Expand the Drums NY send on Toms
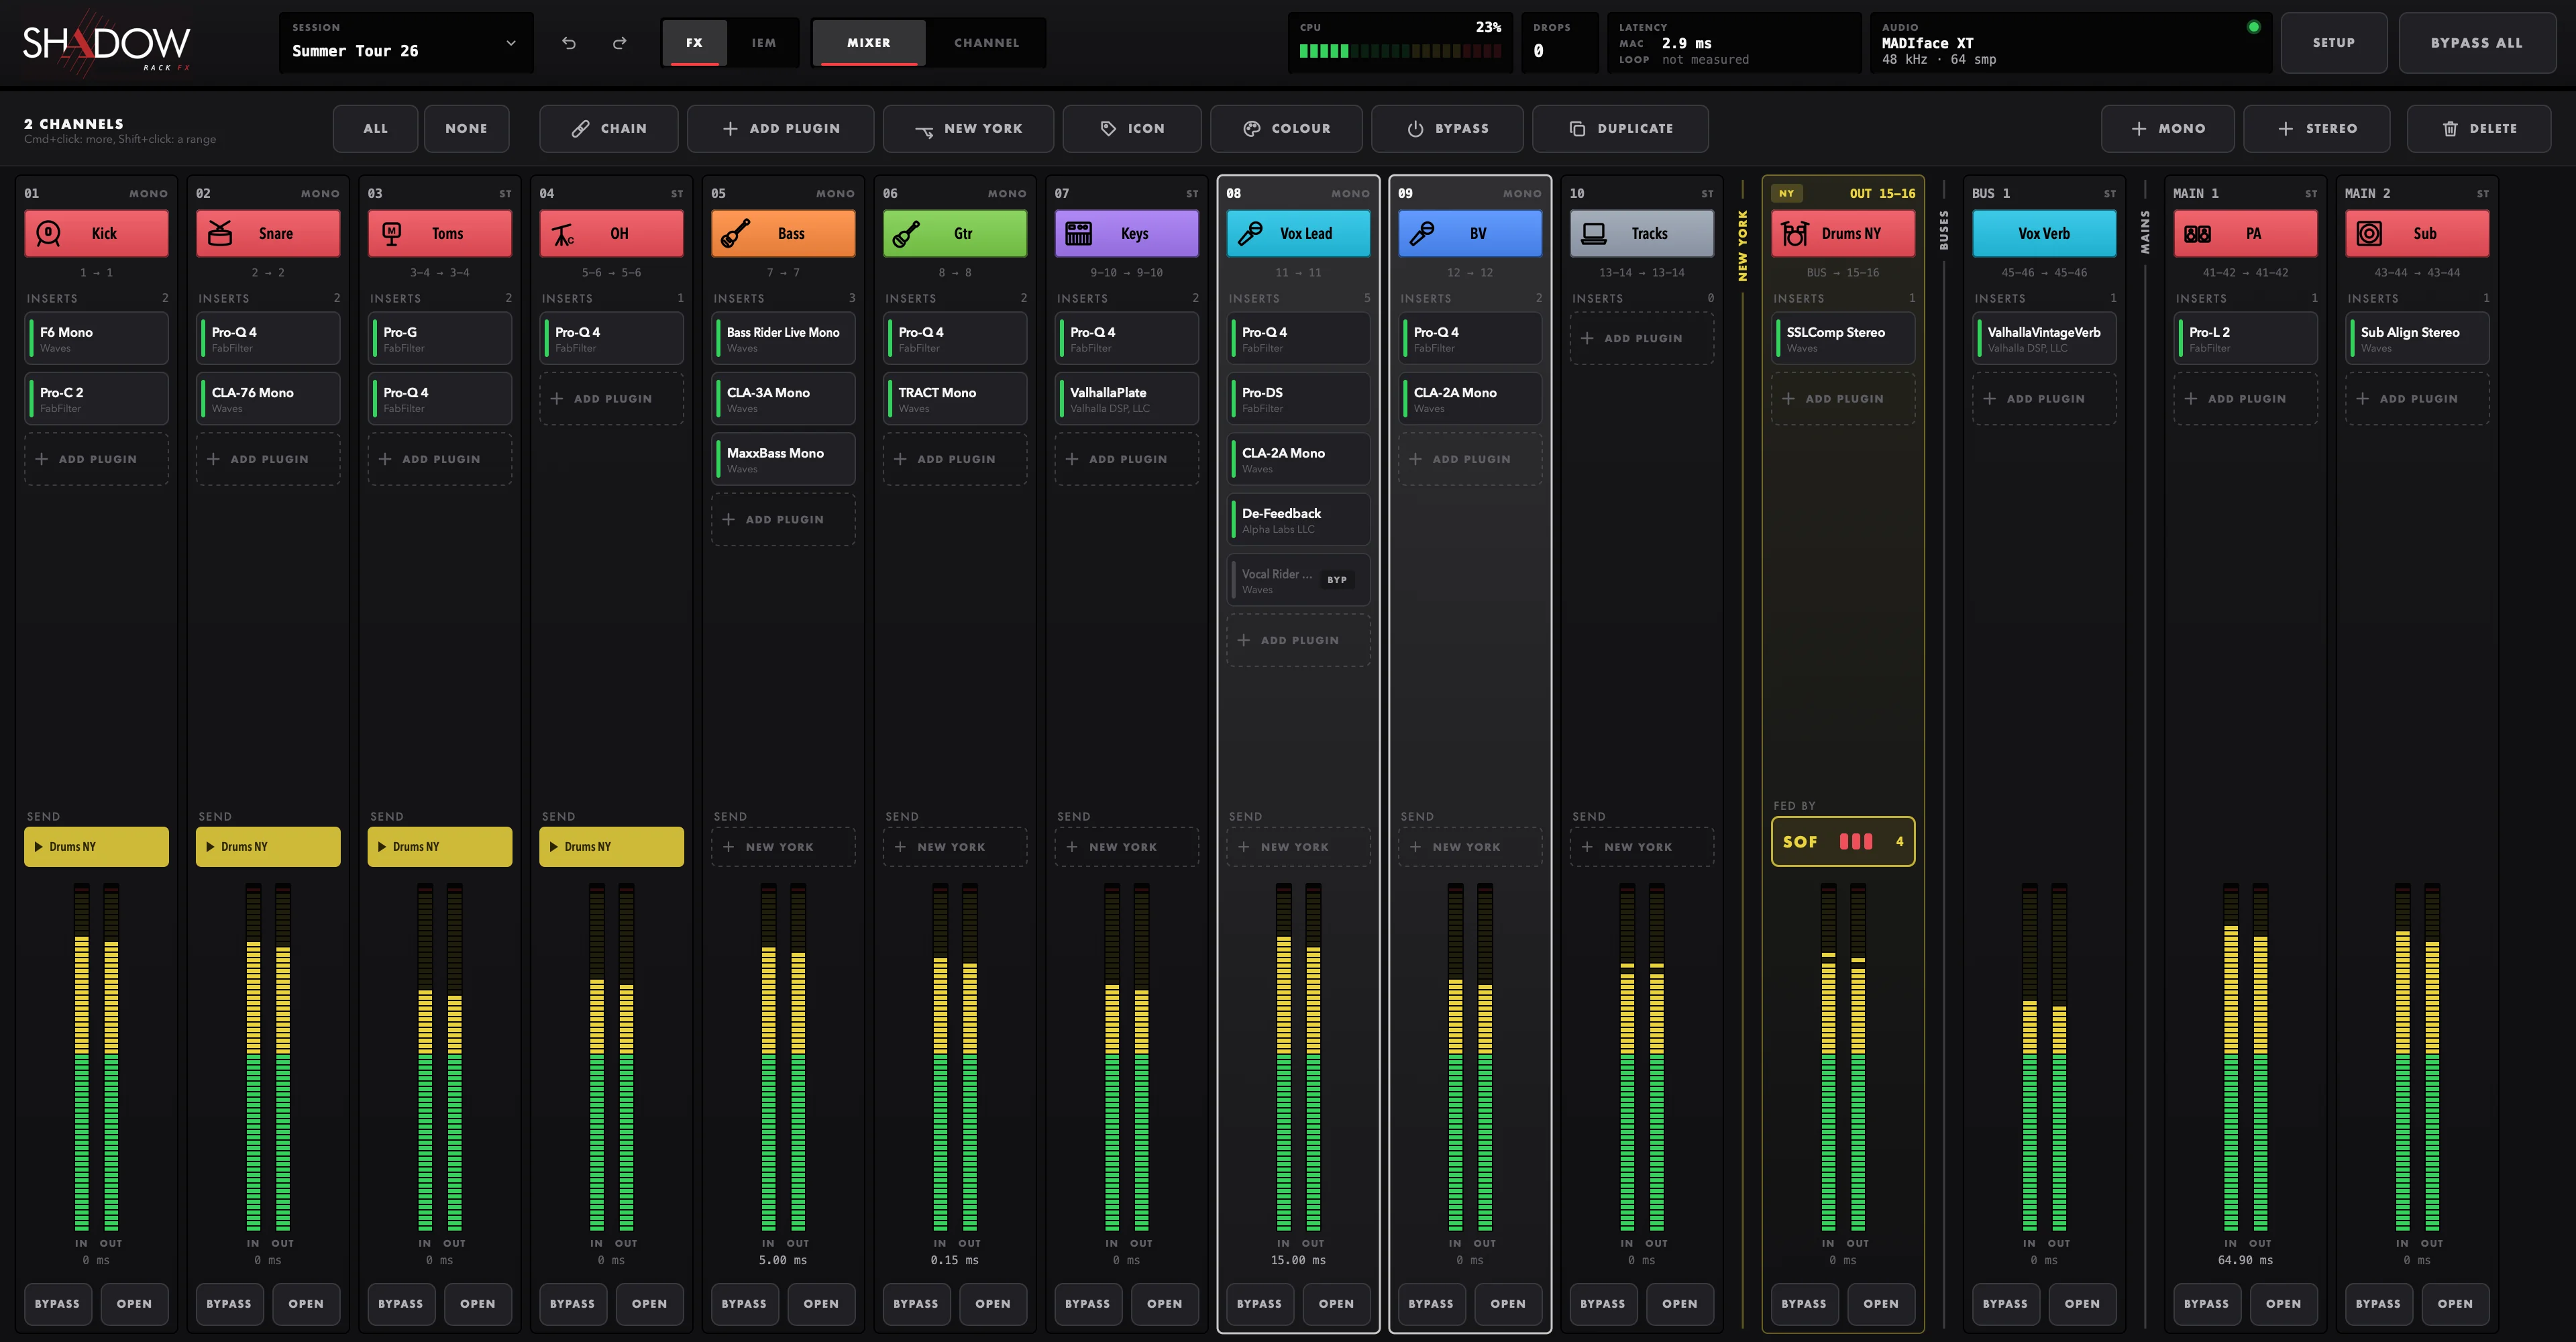This screenshot has height=1342, width=2576. [x=440, y=846]
